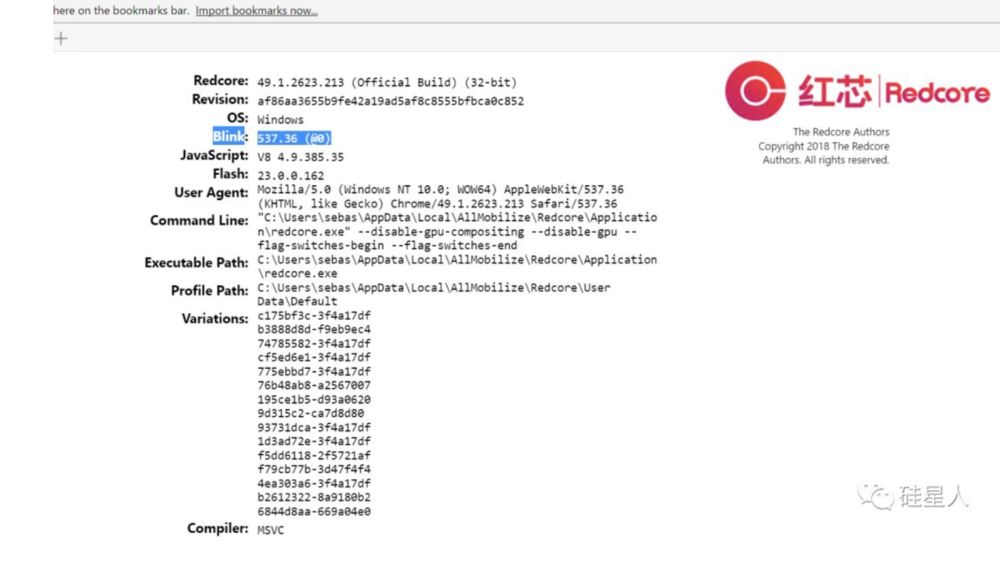Click the Import bookmarks now link
The height and width of the screenshot is (568, 1000).
click(256, 11)
